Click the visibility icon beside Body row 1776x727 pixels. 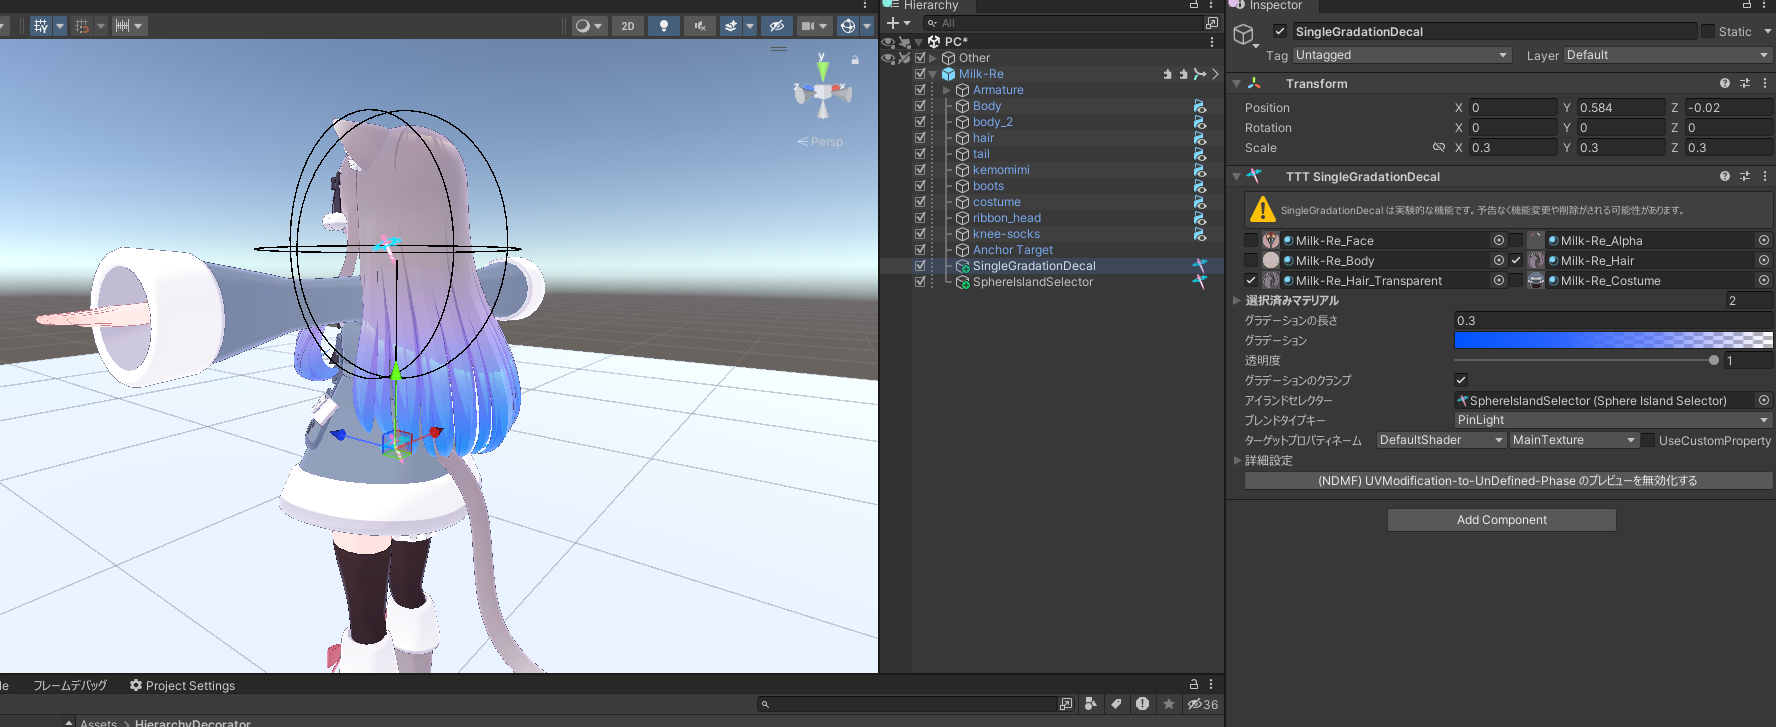[x=1199, y=106]
